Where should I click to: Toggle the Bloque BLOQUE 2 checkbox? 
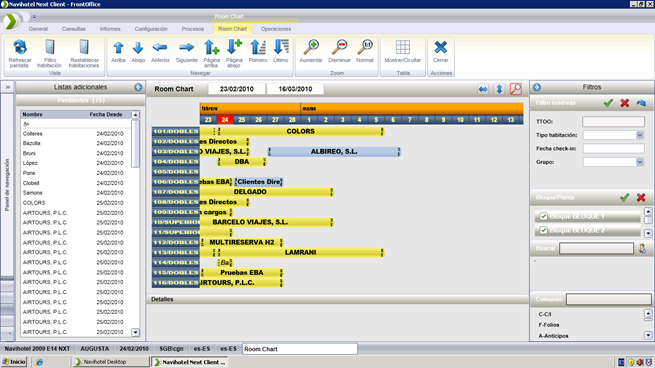543,230
